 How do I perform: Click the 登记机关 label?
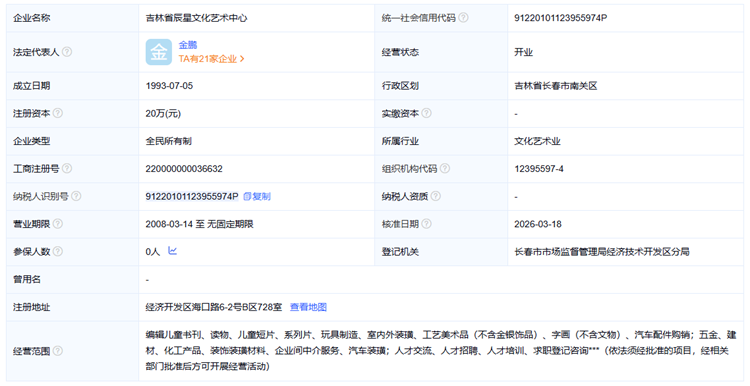(x=400, y=252)
